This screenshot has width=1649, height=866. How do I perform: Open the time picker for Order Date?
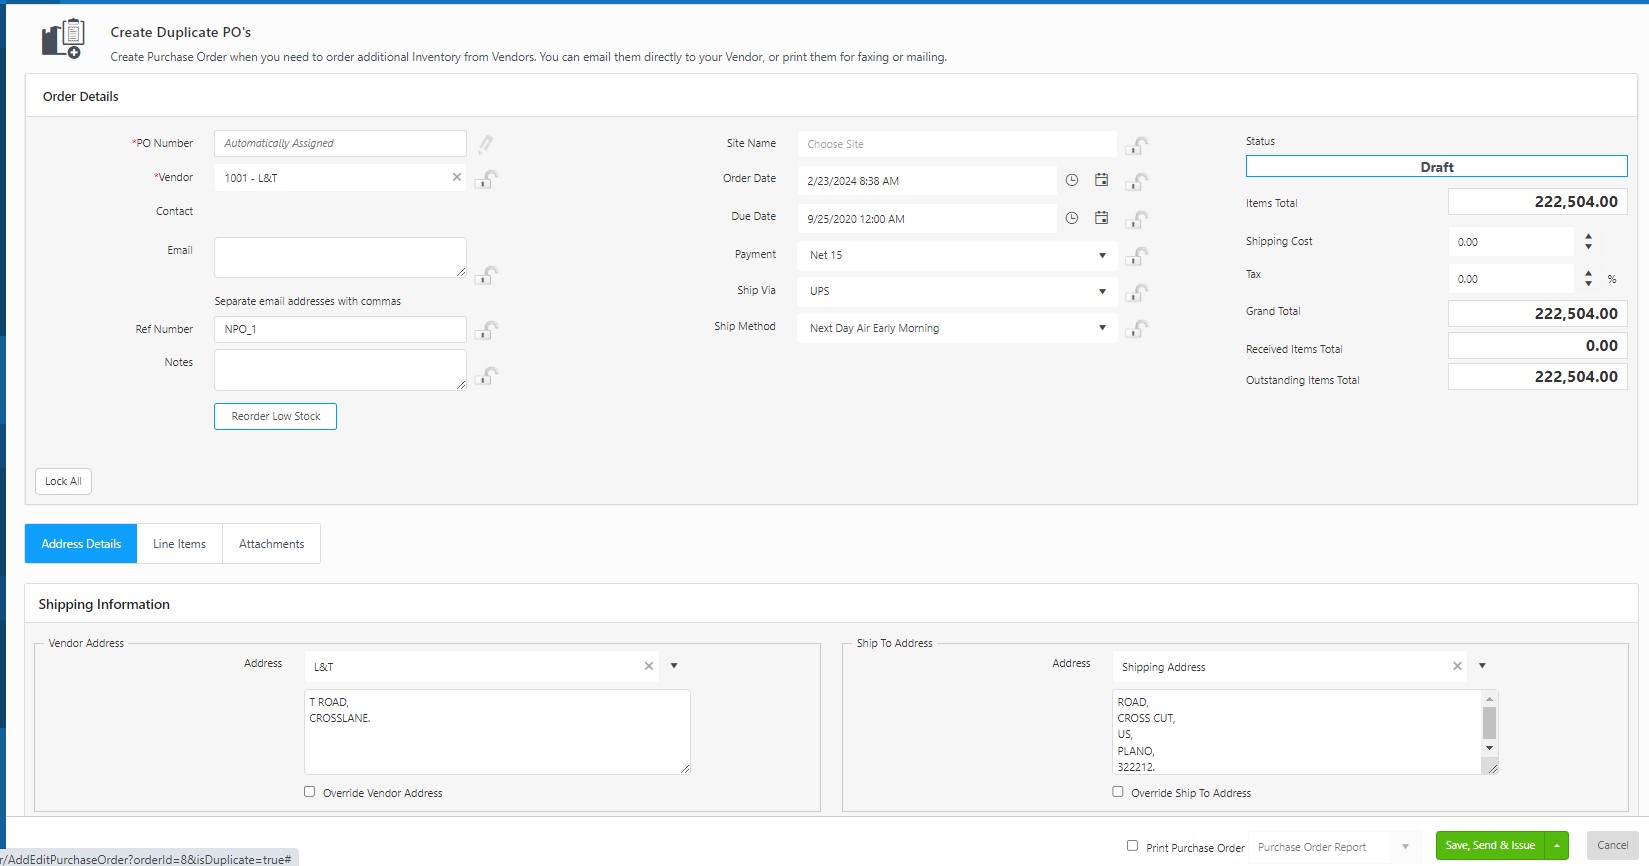(1072, 180)
